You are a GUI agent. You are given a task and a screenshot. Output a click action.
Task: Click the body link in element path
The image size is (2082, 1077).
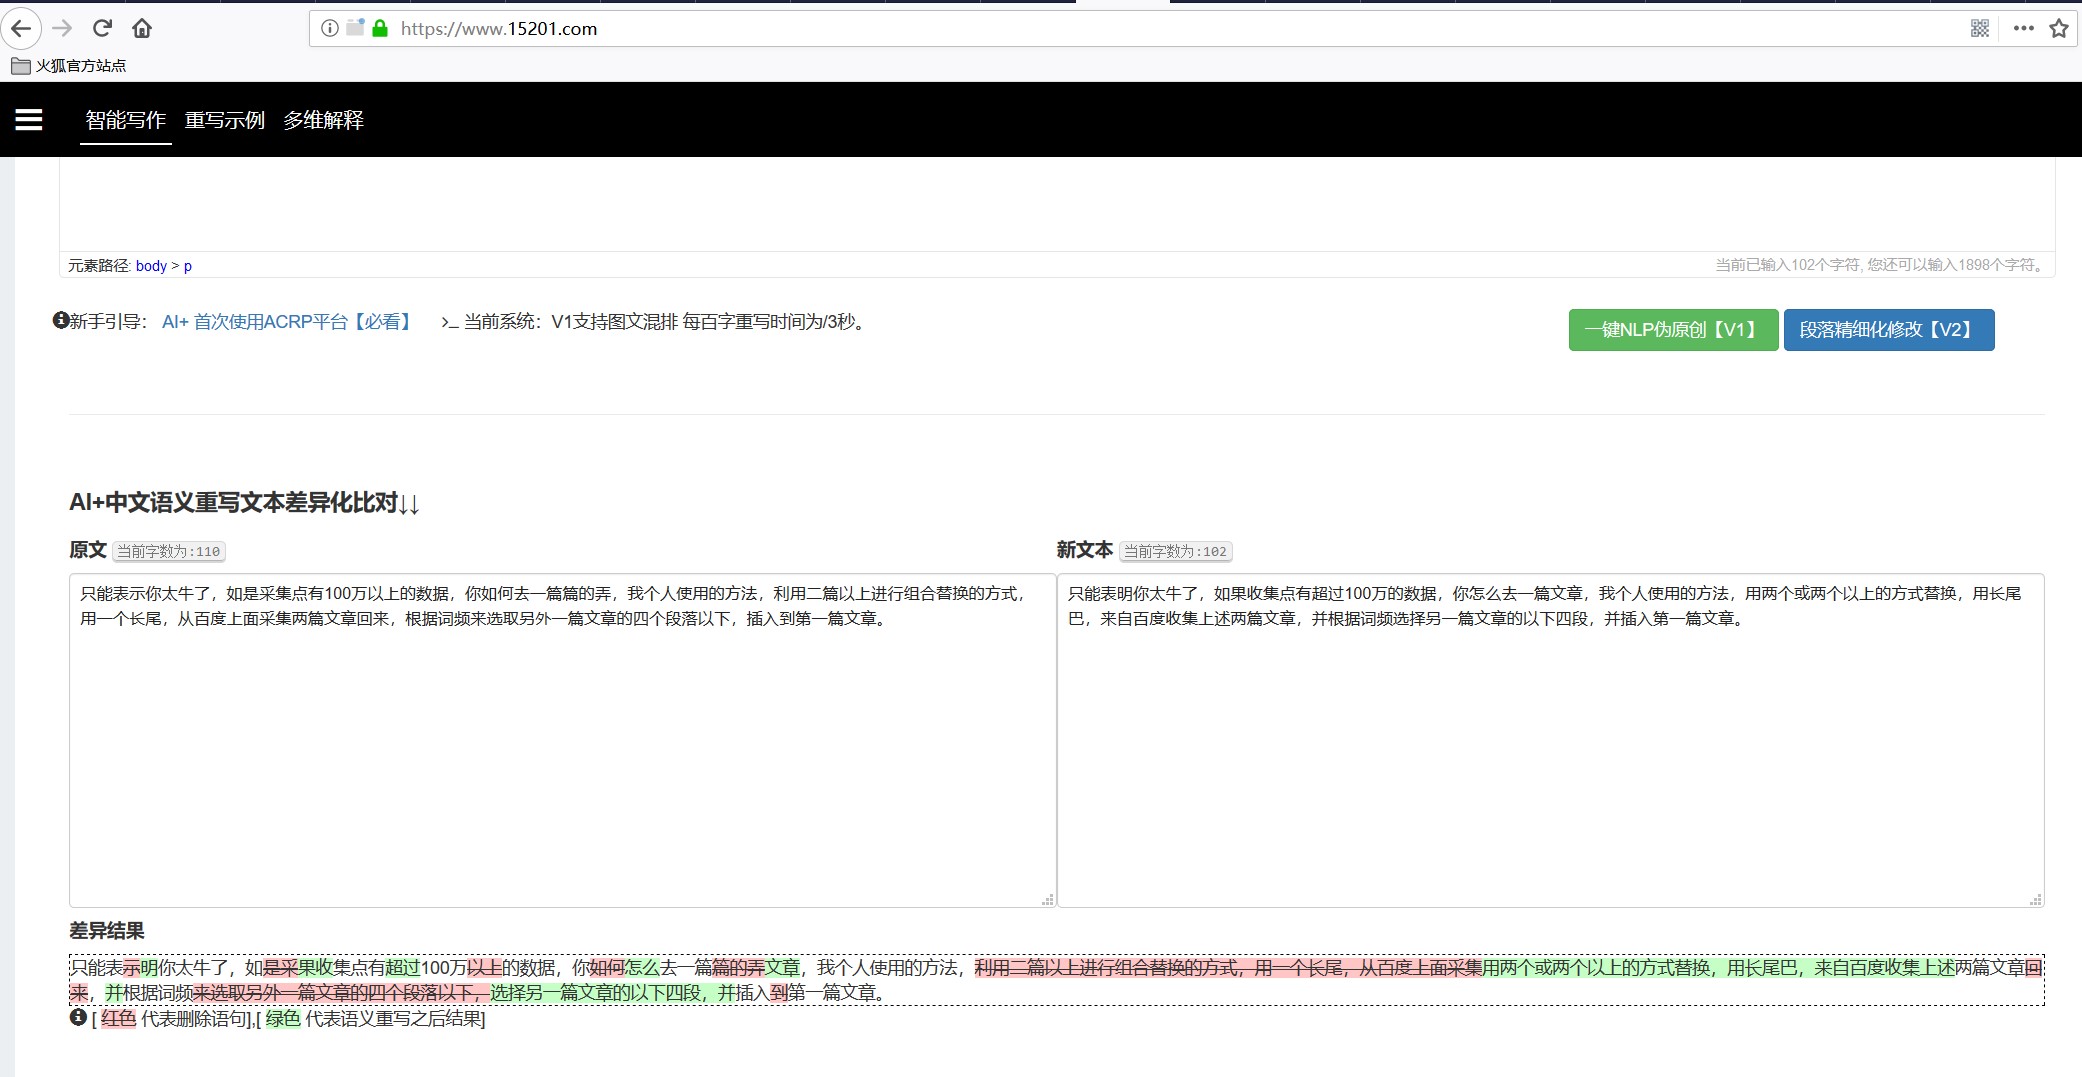coord(151,266)
